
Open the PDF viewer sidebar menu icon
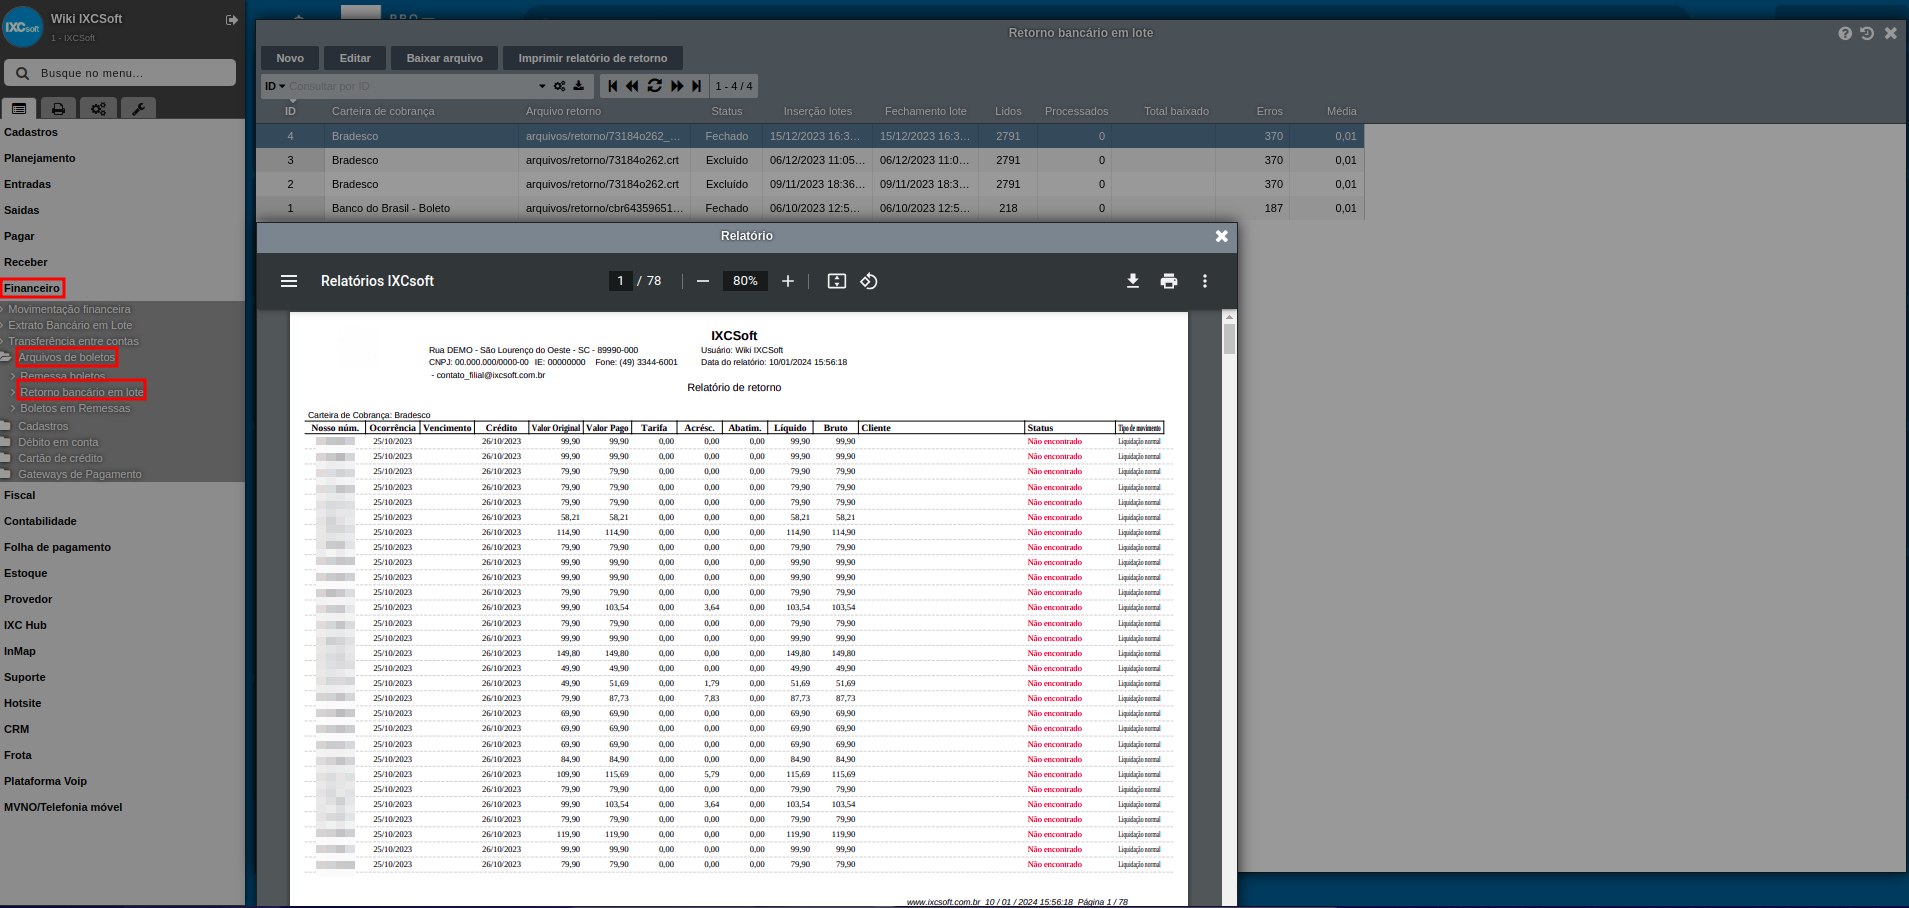[289, 281]
